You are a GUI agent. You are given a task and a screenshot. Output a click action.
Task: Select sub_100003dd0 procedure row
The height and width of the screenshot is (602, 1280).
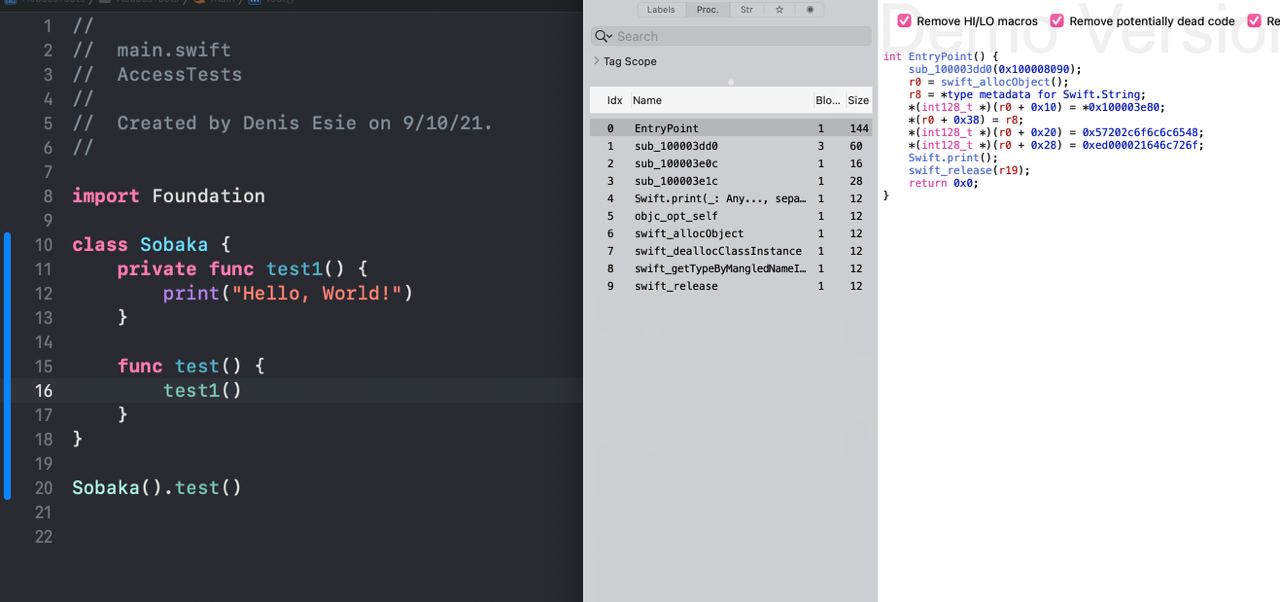[675, 146]
